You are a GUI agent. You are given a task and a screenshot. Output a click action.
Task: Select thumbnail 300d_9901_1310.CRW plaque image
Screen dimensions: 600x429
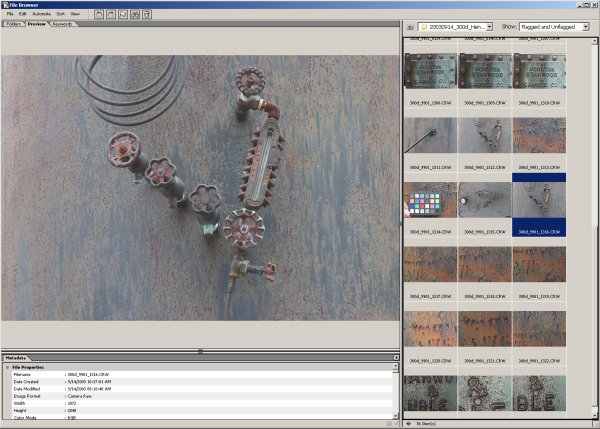click(x=539, y=71)
